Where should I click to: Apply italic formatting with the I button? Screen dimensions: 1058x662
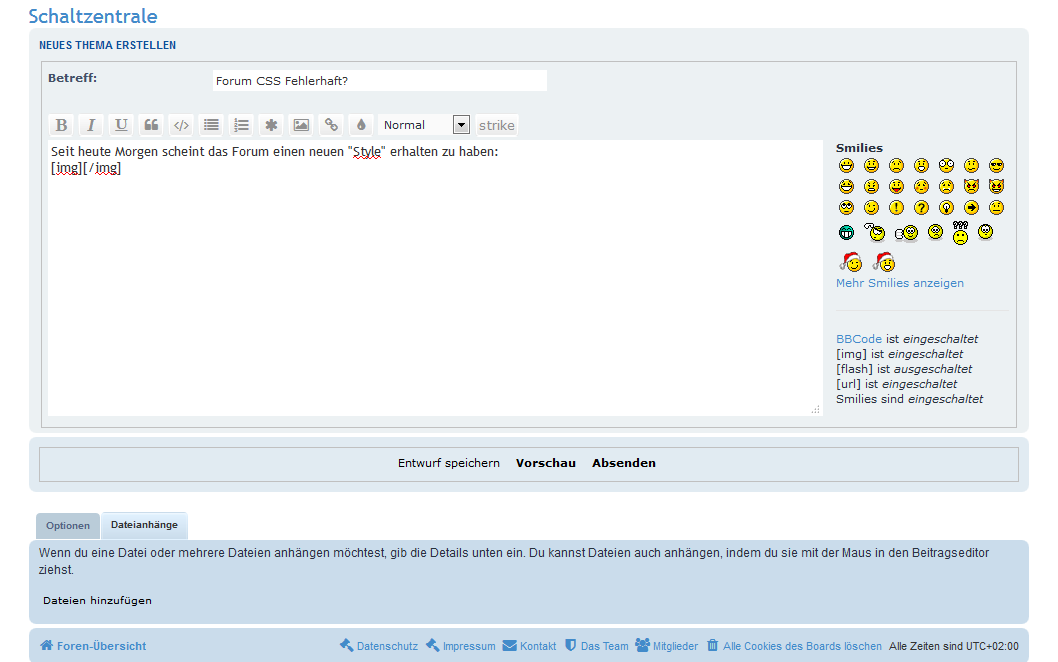click(91, 125)
